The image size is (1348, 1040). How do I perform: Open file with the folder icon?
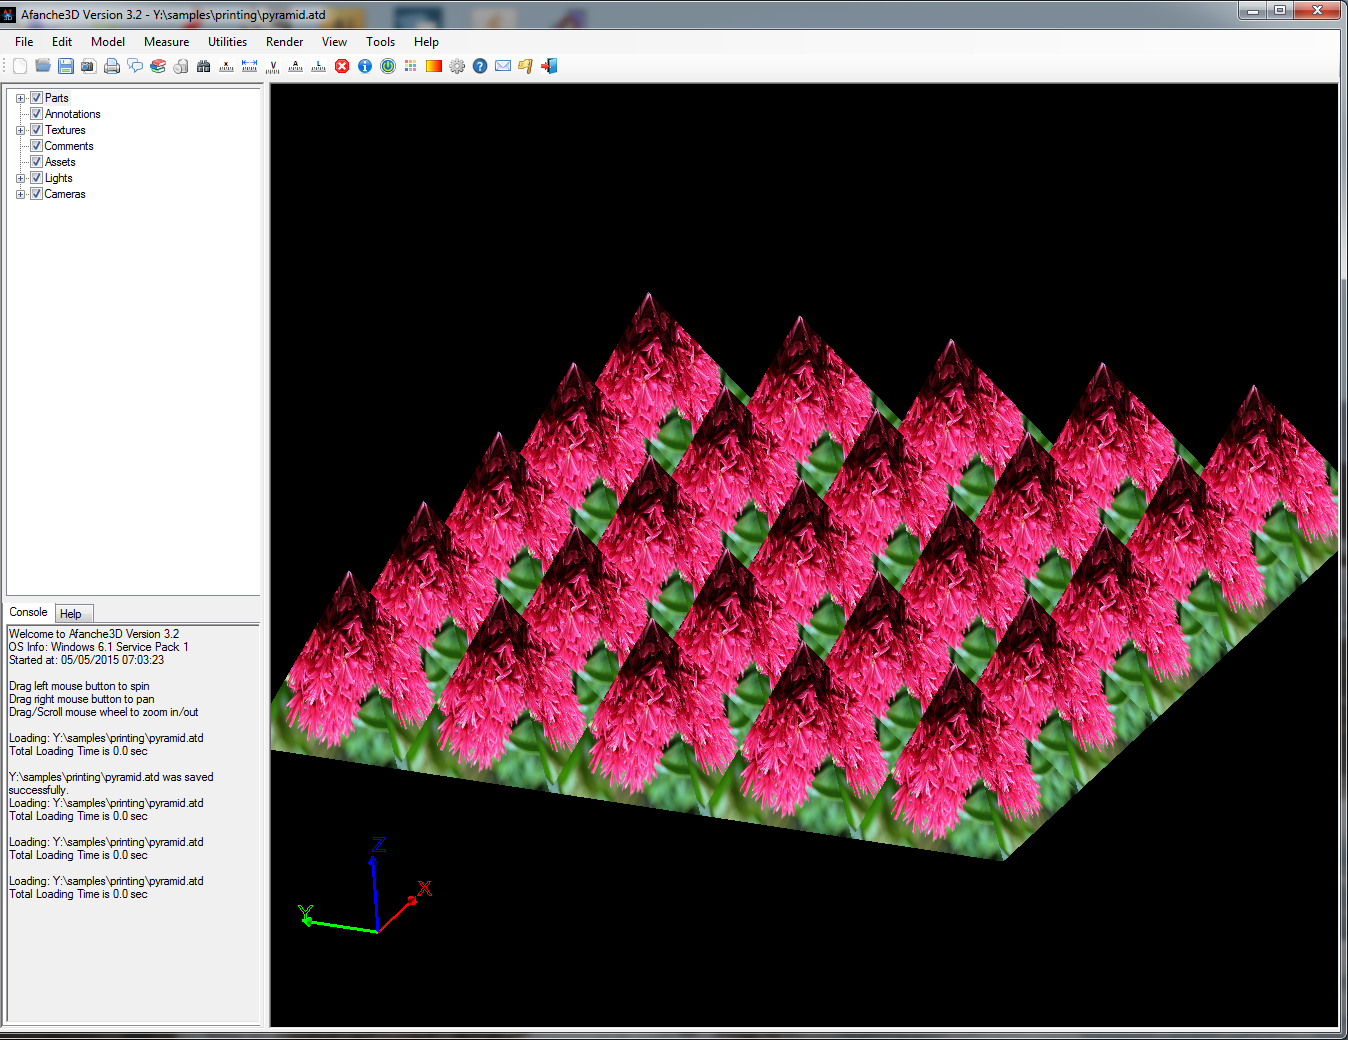(43, 66)
